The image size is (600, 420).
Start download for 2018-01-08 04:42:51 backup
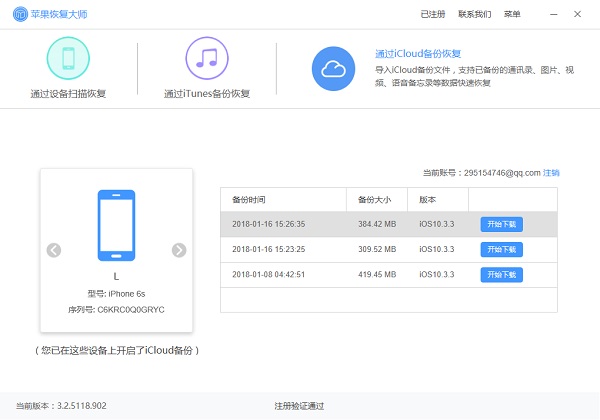coord(502,275)
